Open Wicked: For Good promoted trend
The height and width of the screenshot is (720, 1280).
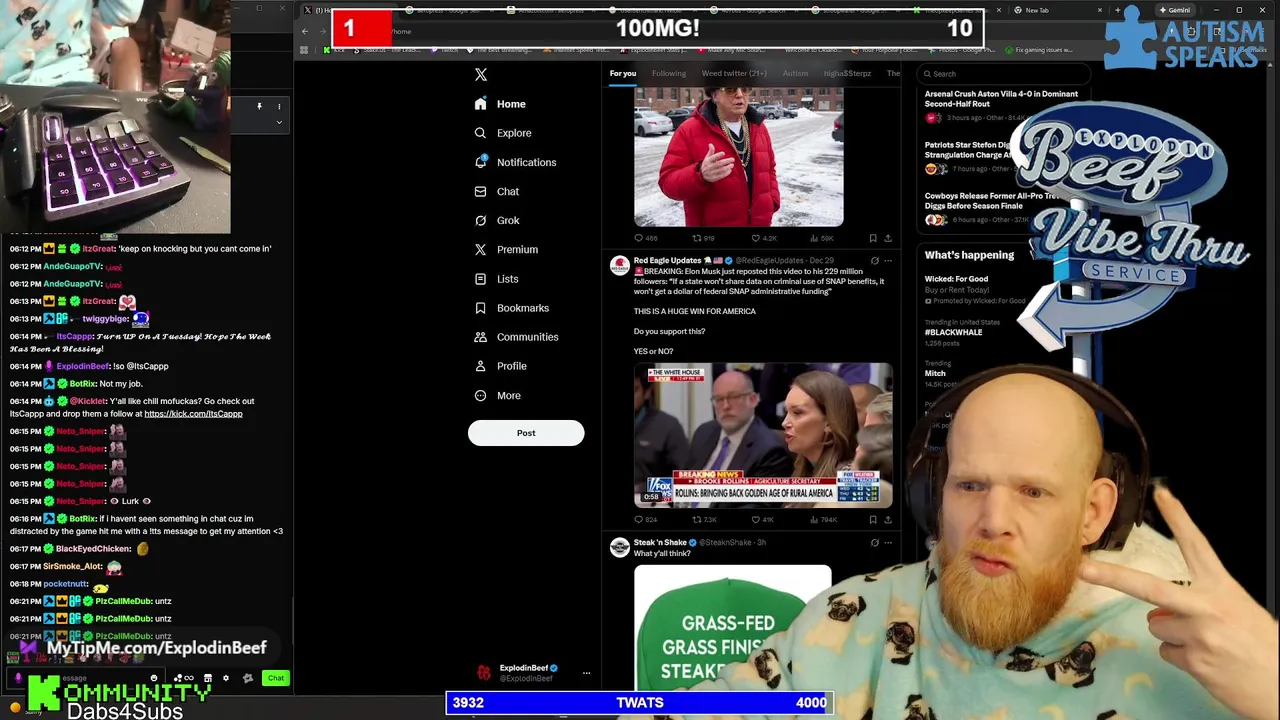956,279
